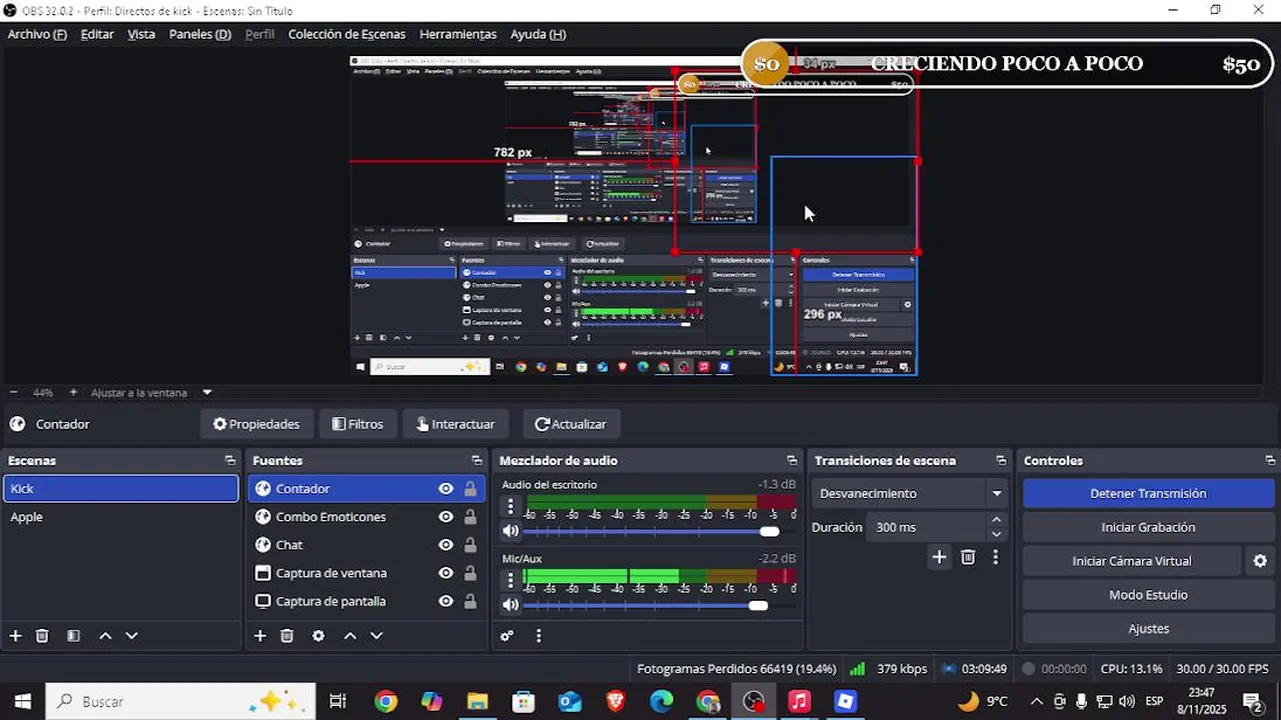
Task: Undock the Controles panel
Action: tap(1269, 461)
